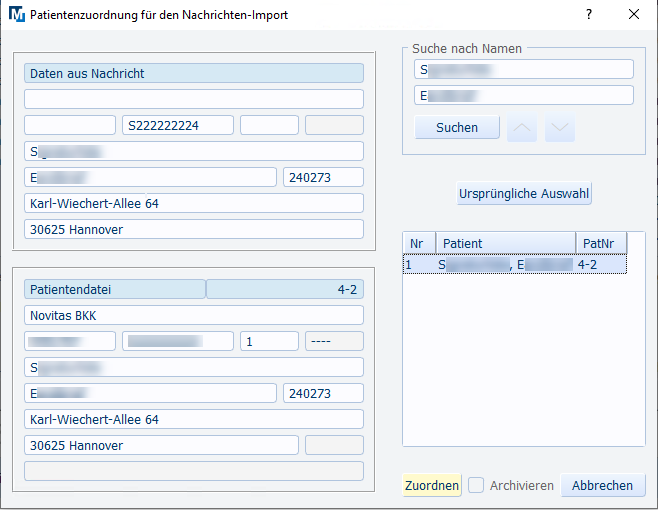Image resolution: width=658 pixels, height=510 pixels.
Task: Click field containing 1 in Patientendatei
Action: tap(269, 341)
